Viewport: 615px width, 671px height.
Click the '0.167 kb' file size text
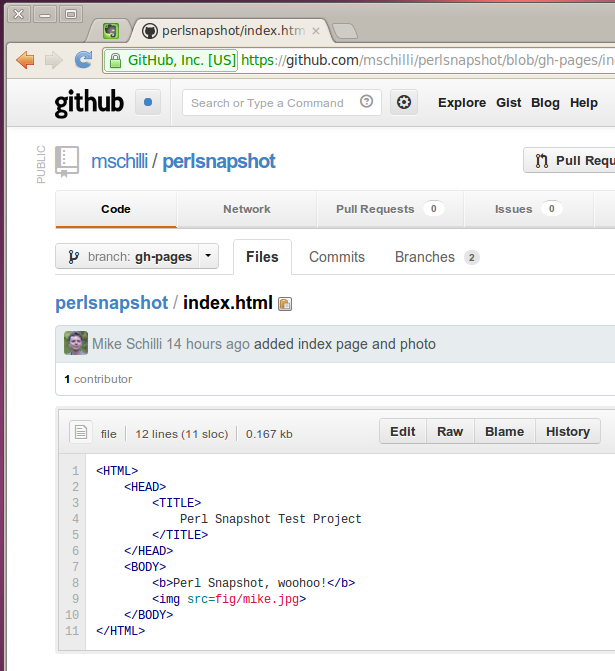tap(269, 434)
